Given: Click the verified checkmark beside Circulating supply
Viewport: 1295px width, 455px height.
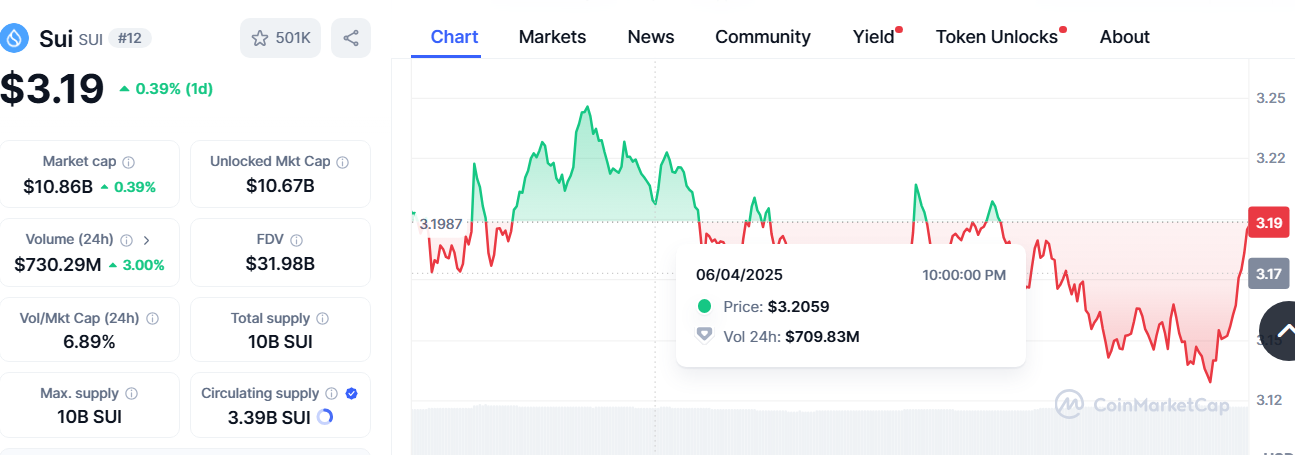Looking at the screenshot, I should [x=351, y=394].
